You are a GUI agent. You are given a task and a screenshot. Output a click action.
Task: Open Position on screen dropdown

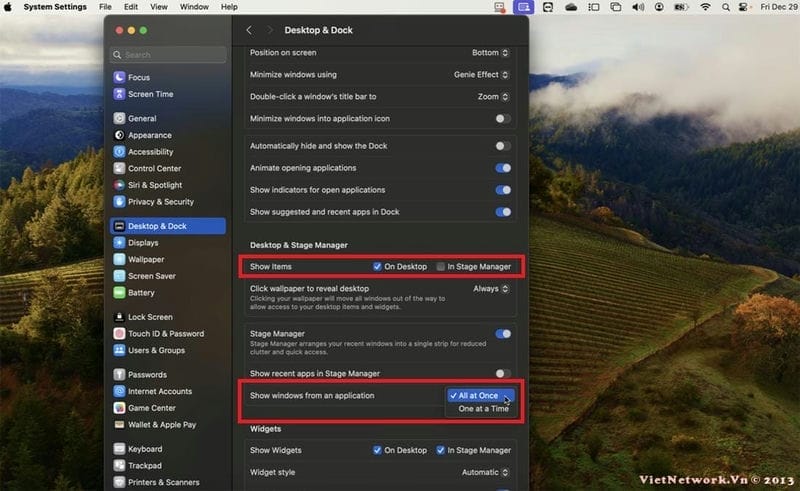490,52
